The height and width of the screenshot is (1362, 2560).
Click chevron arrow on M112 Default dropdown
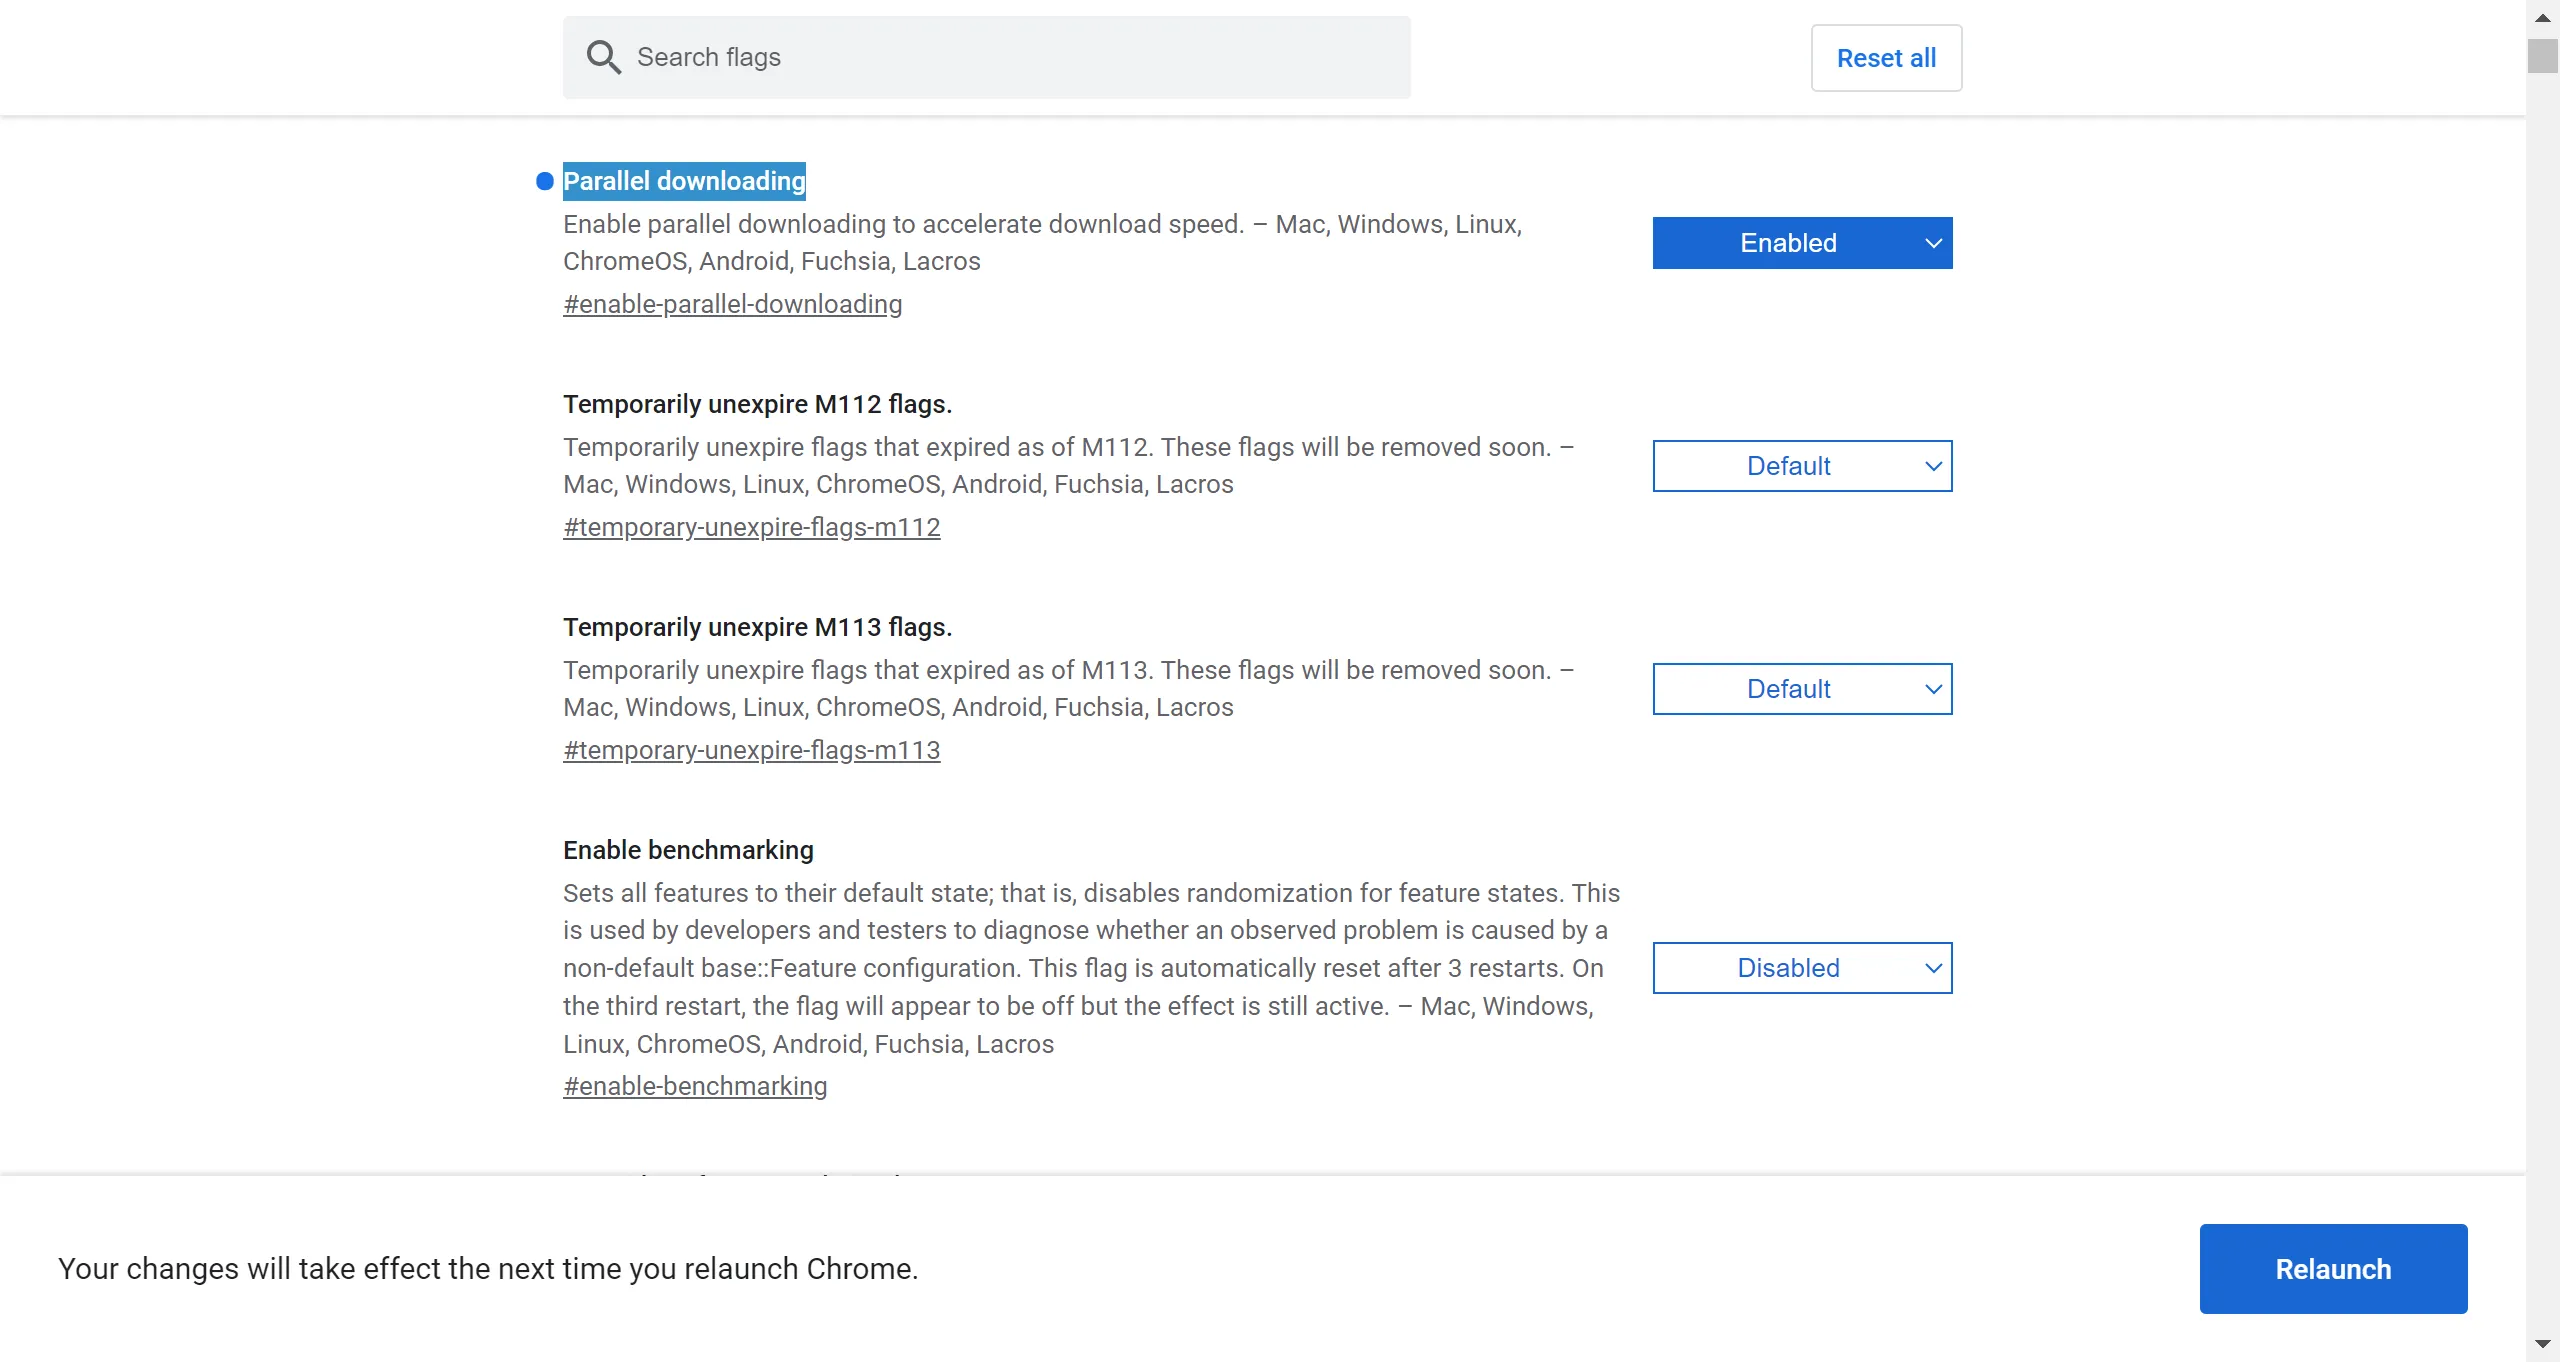1933,466
